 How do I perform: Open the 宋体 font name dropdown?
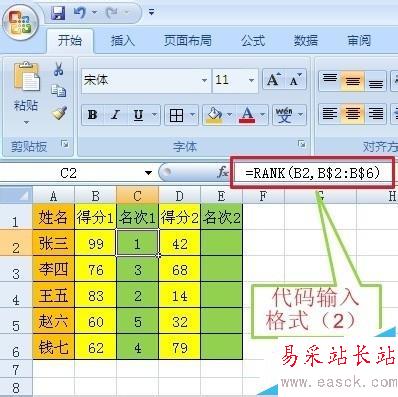coord(204,80)
